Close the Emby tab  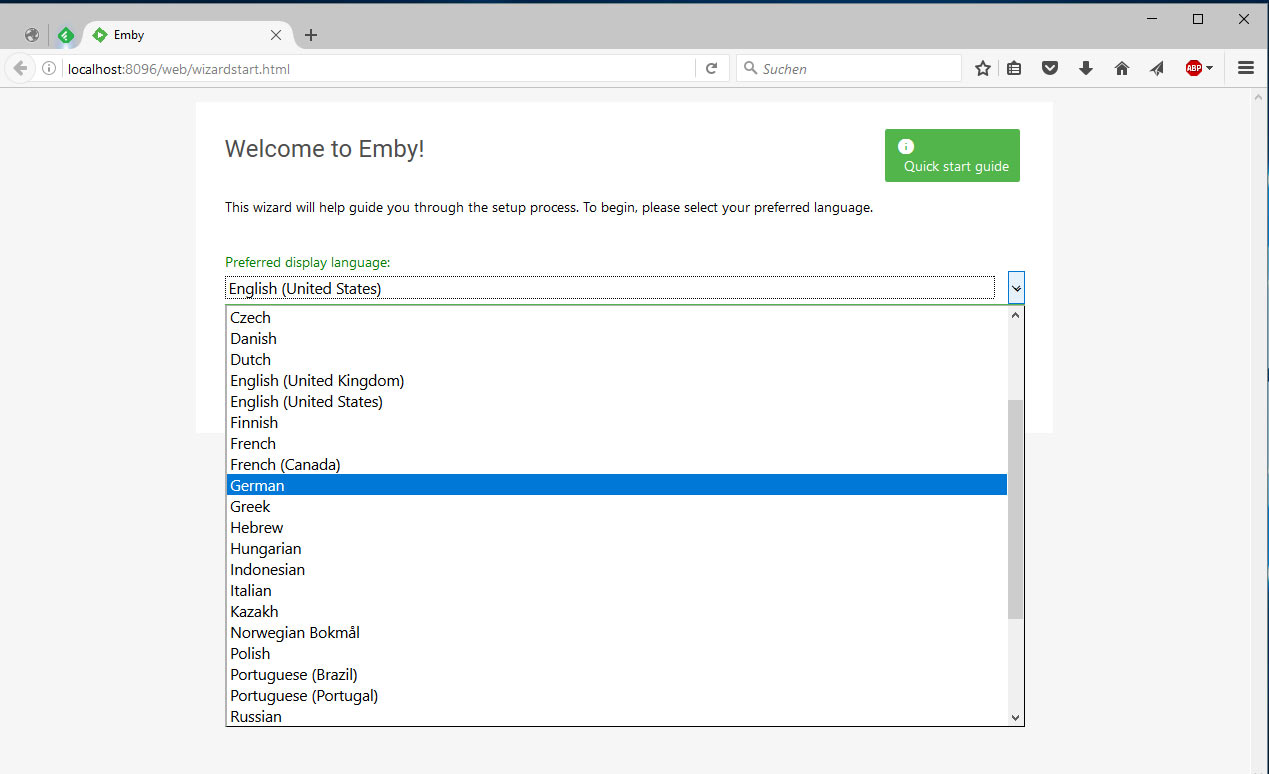coord(276,35)
